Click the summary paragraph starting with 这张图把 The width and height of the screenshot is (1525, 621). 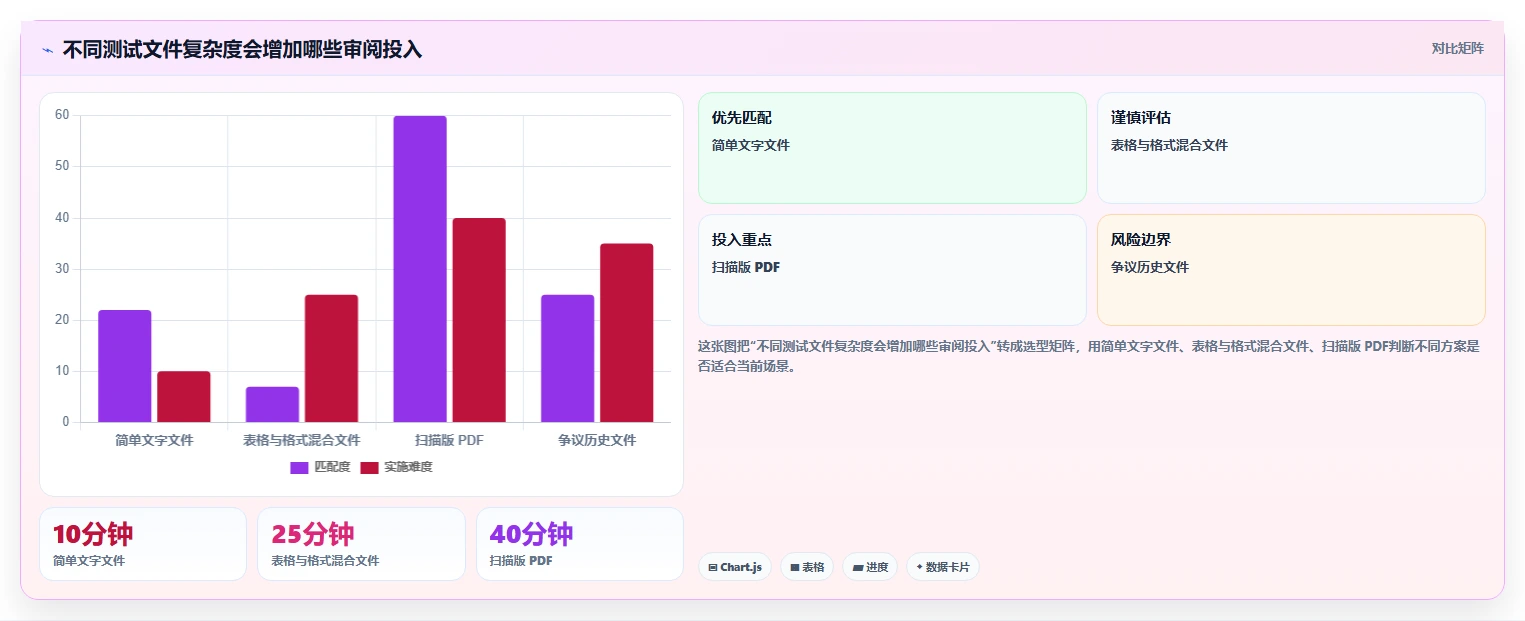pos(1088,356)
